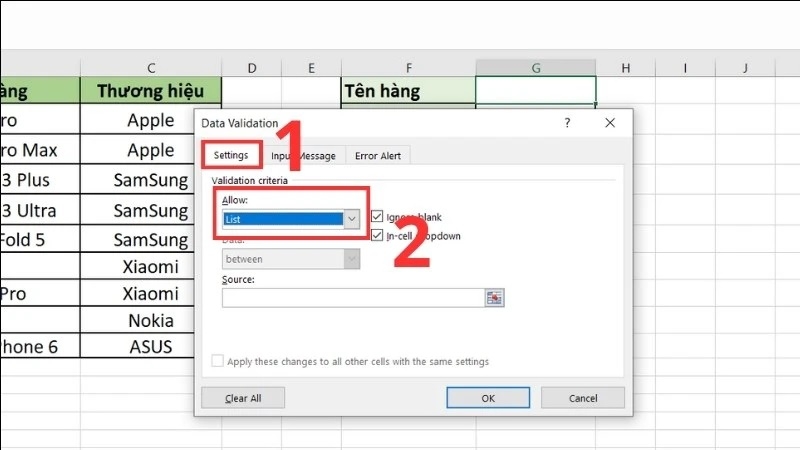Click the Source range selector icon
The width and height of the screenshot is (800, 450).
(494, 298)
